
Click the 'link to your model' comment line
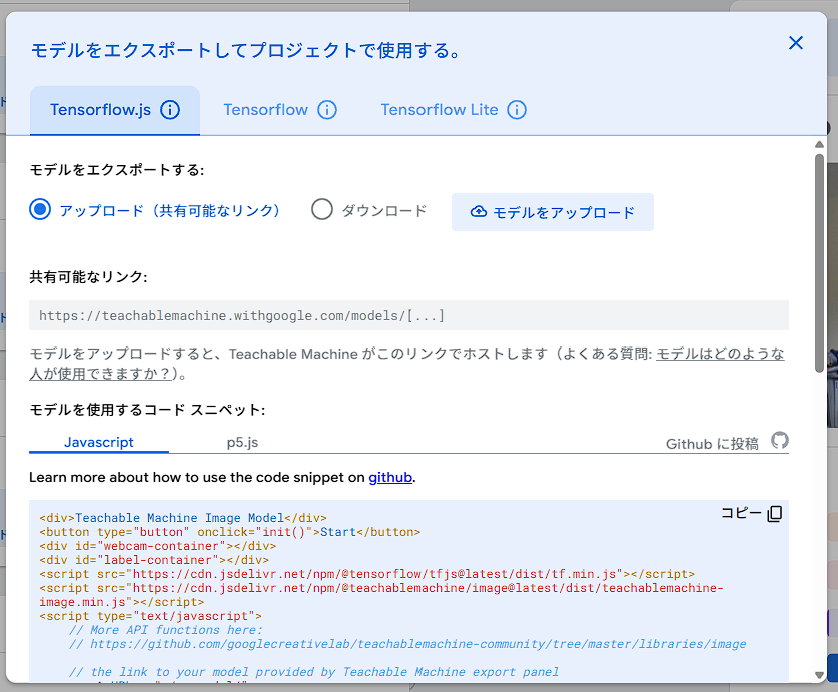pos(314,672)
